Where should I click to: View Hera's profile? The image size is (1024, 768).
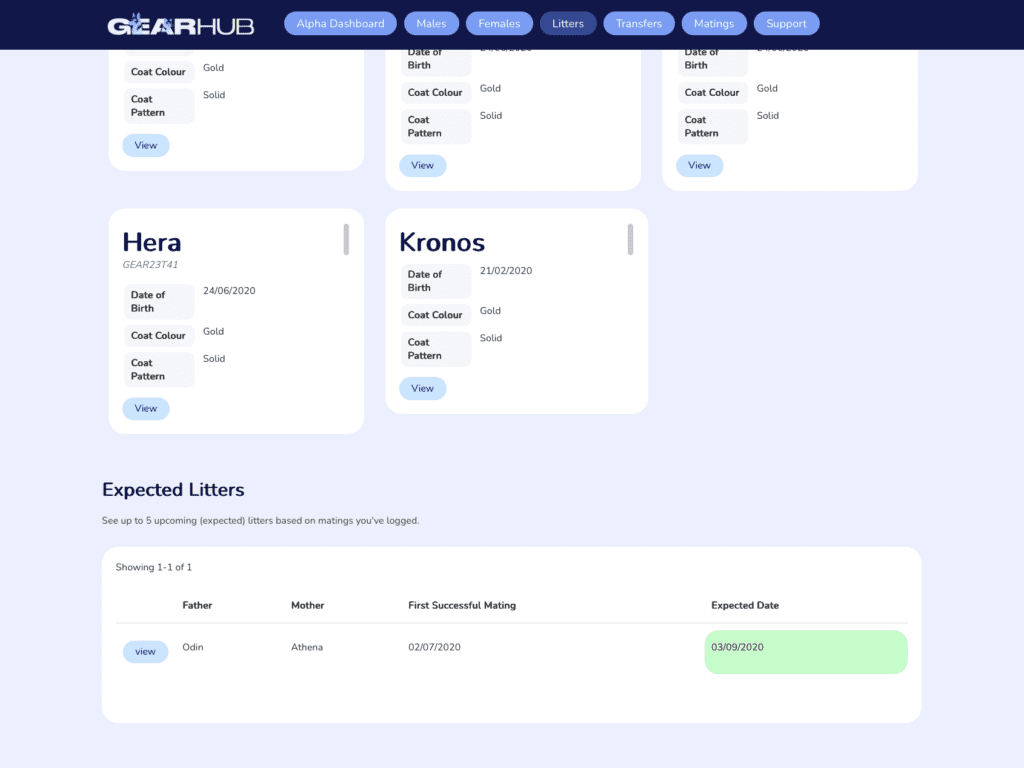click(x=146, y=408)
